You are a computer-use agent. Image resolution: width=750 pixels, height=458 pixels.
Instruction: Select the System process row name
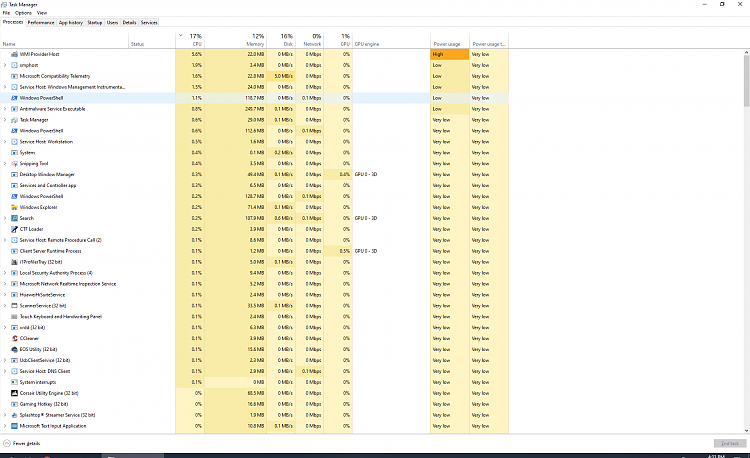pos(27,153)
